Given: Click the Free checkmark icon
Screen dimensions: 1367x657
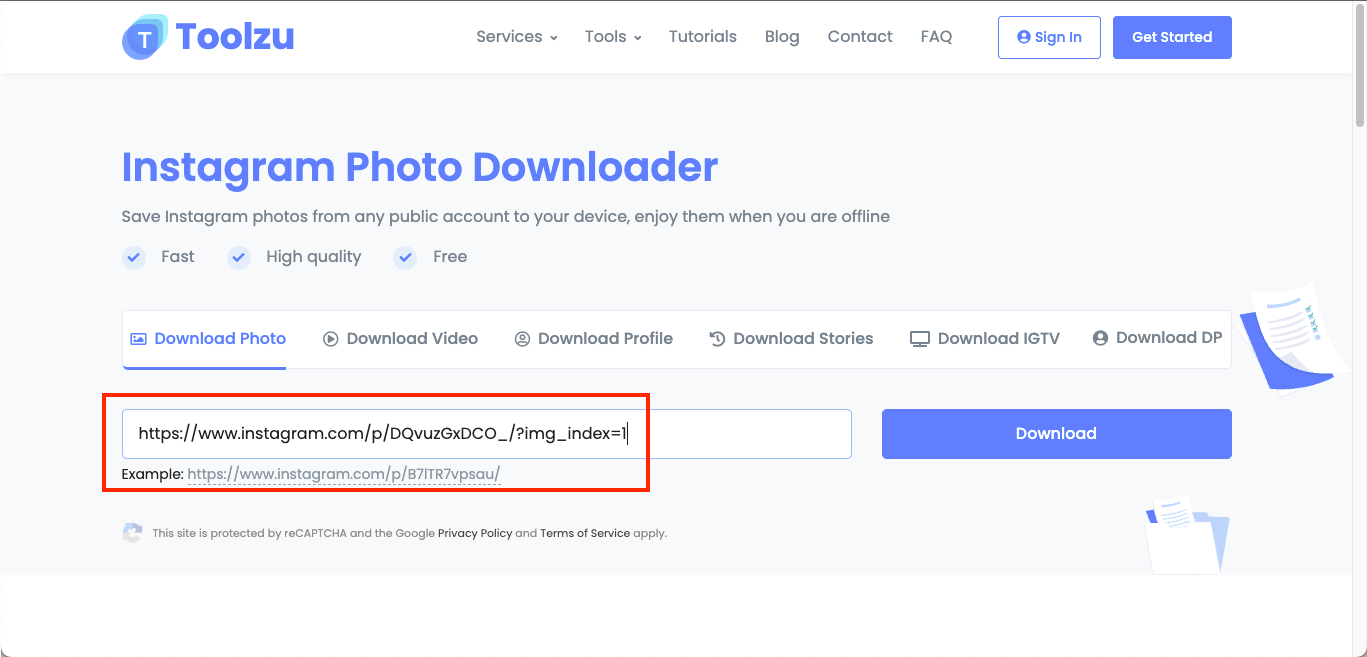Looking at the screenshot, I should (405, 258).
